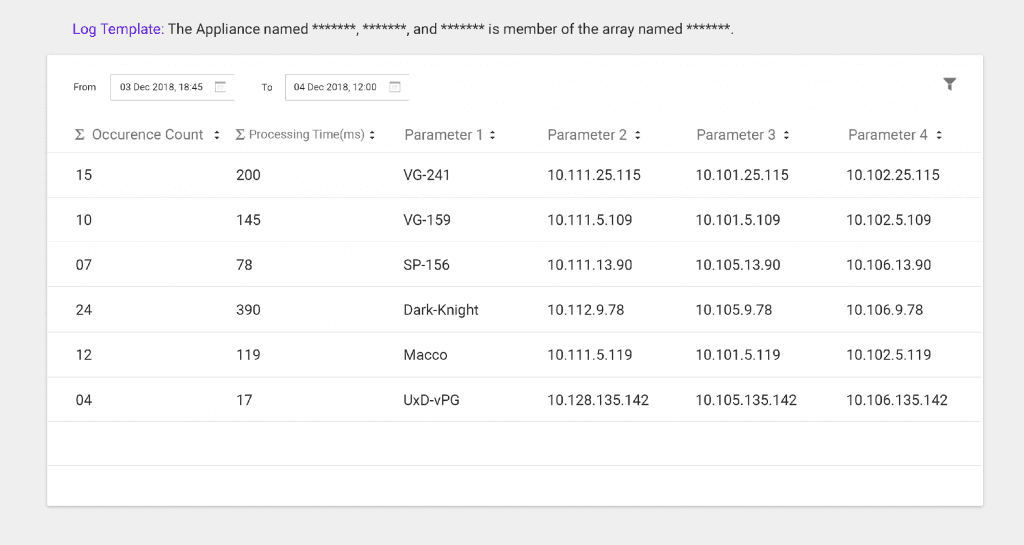Click the Macco entry in Parameter 1
The image size is (1024, 545).
click(x=425, y=355)
